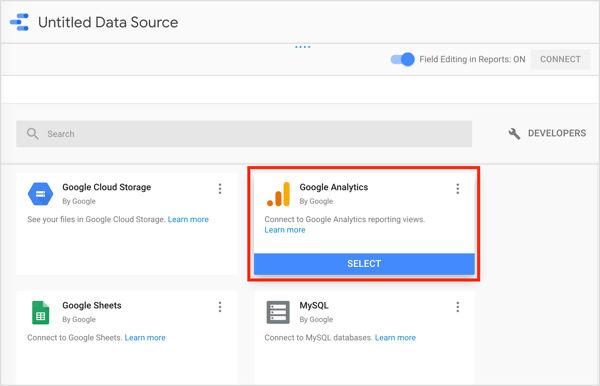
Task: Click the Google Analytics title text
Action: click(x=334, y=187)
